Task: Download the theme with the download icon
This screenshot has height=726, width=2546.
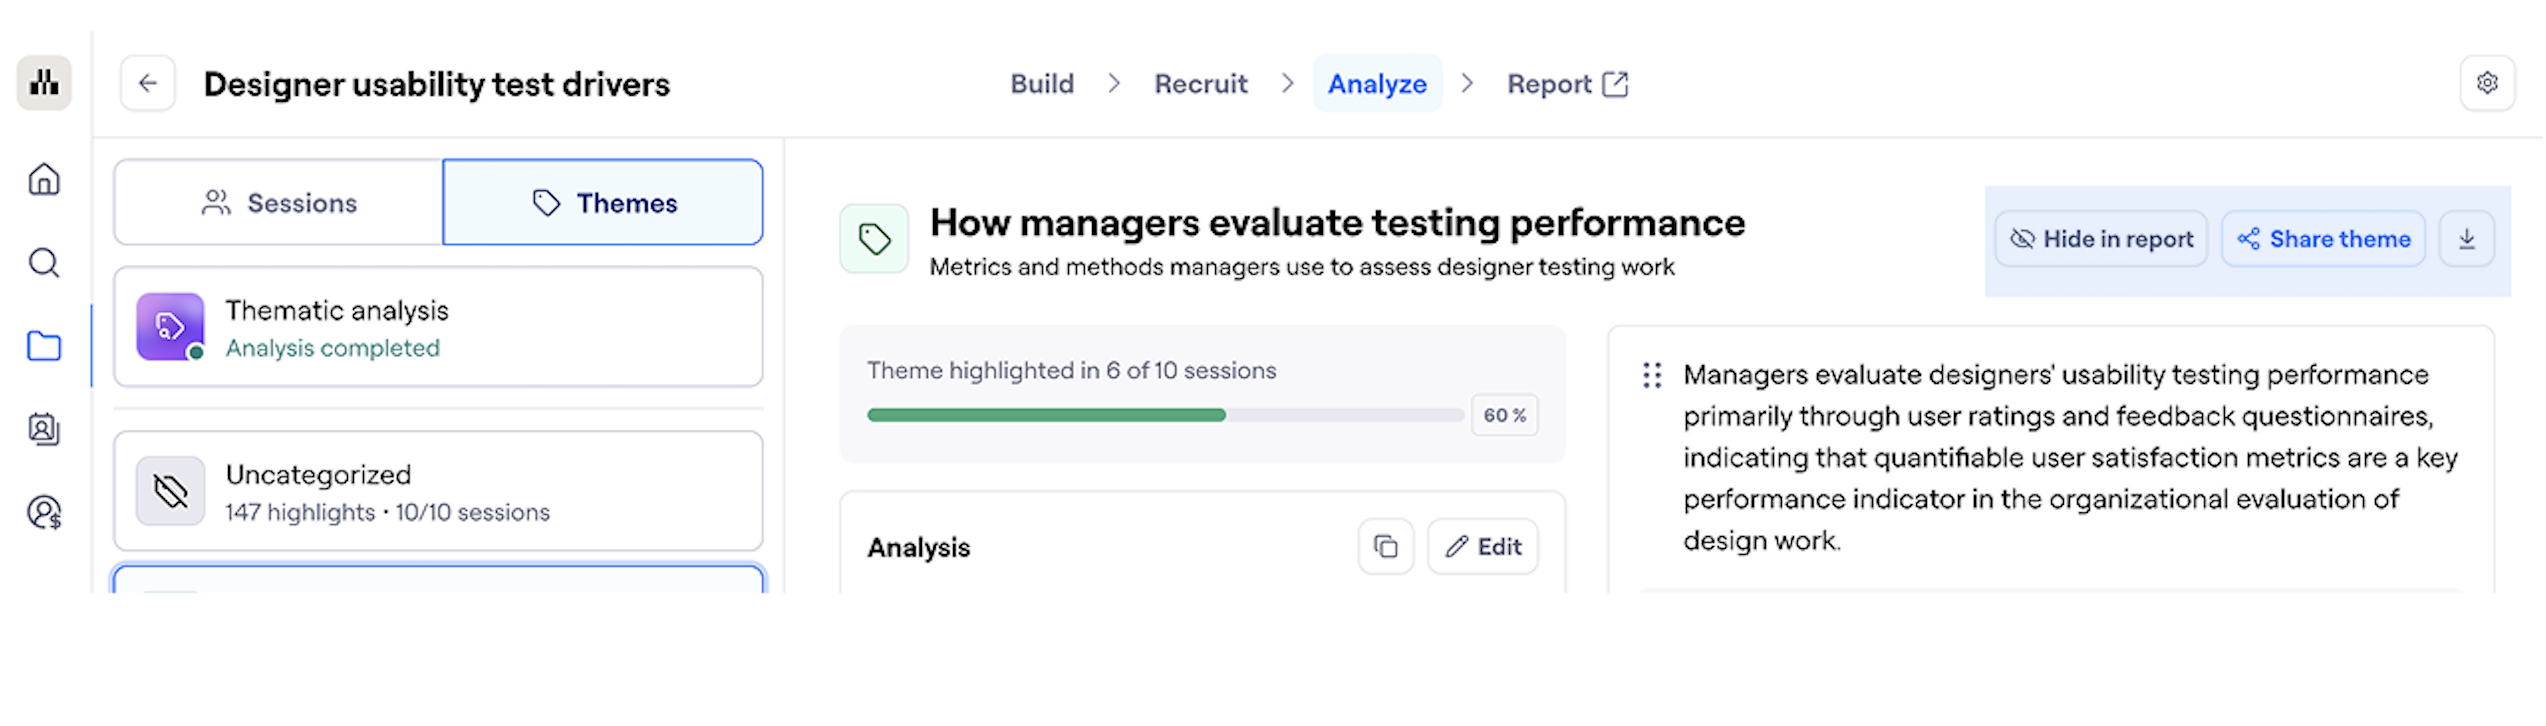Action: 2466,239
